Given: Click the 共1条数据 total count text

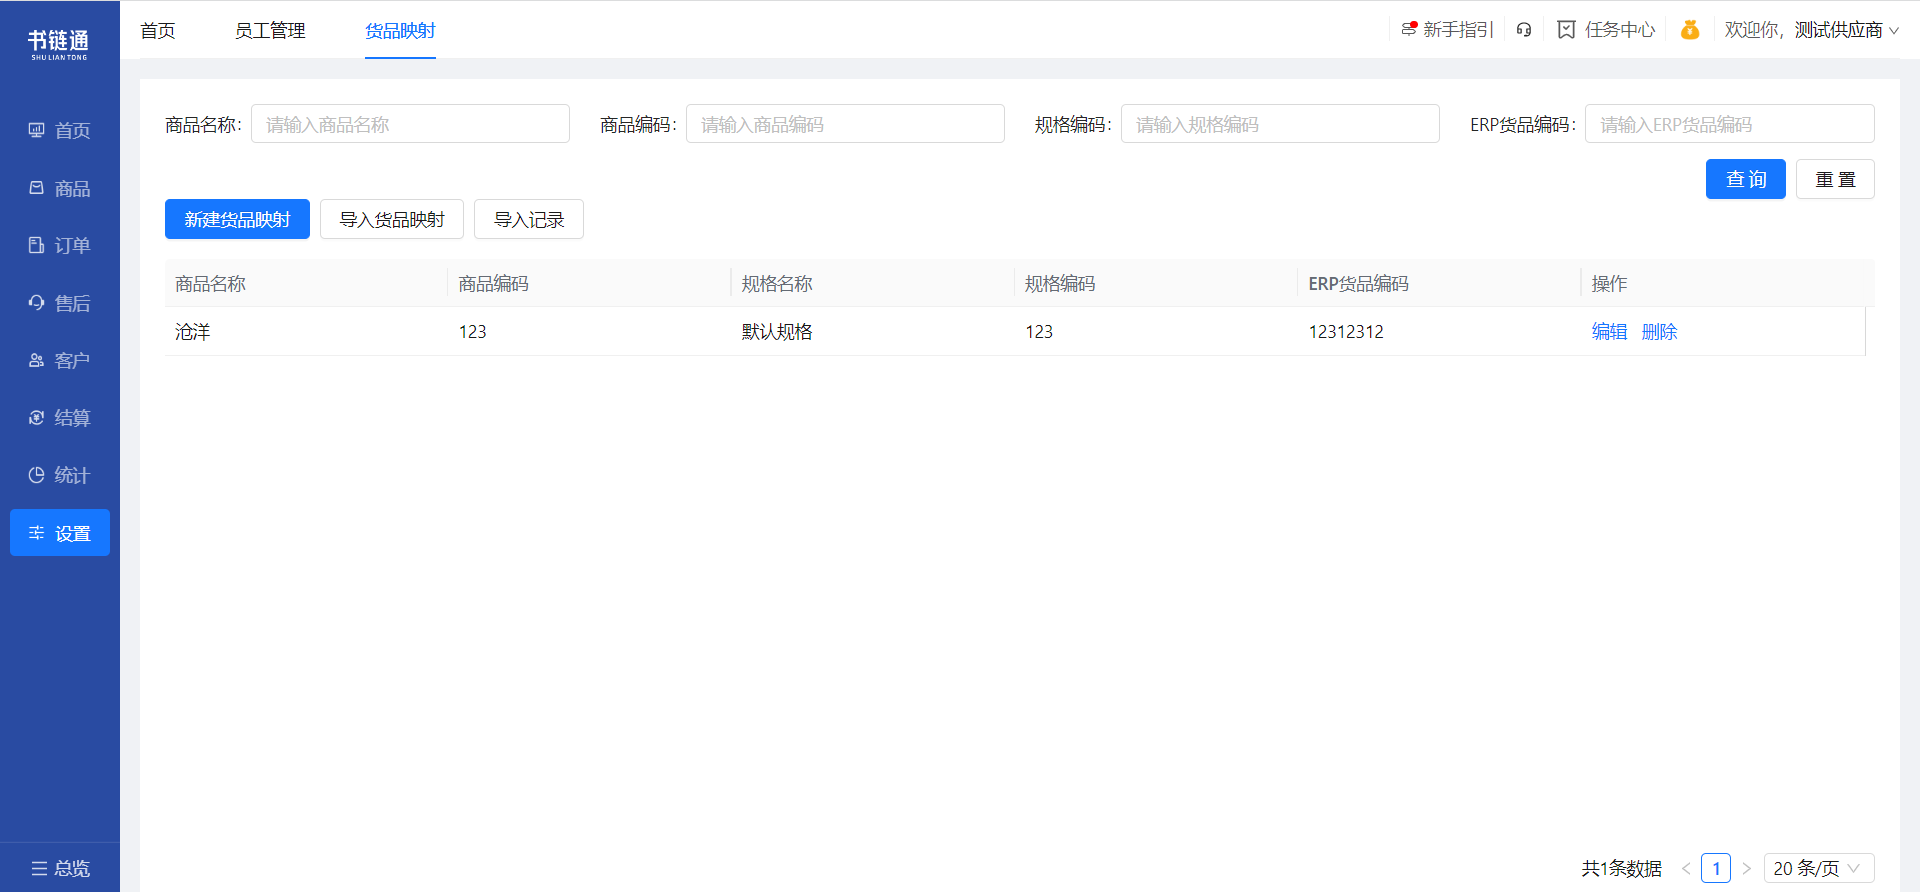Looking at the screenshot, I should [1622, 868].
